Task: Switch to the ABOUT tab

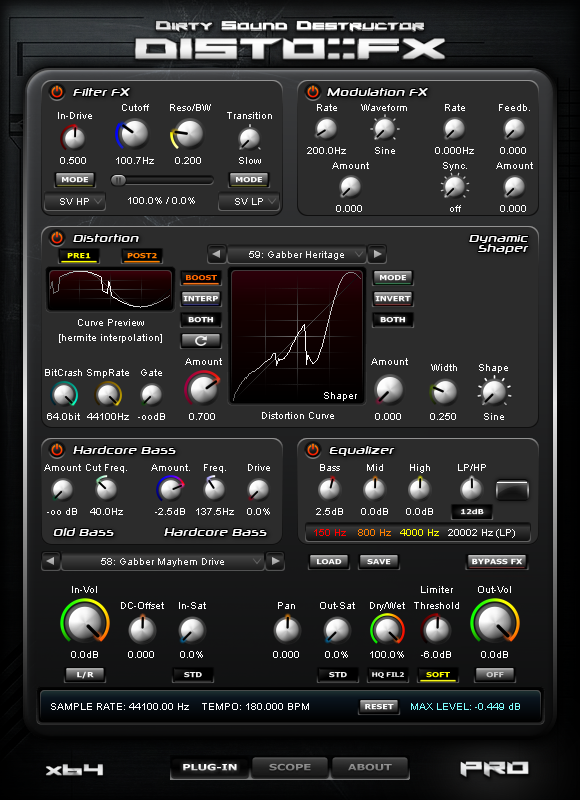Action: [x=369, y=767]
